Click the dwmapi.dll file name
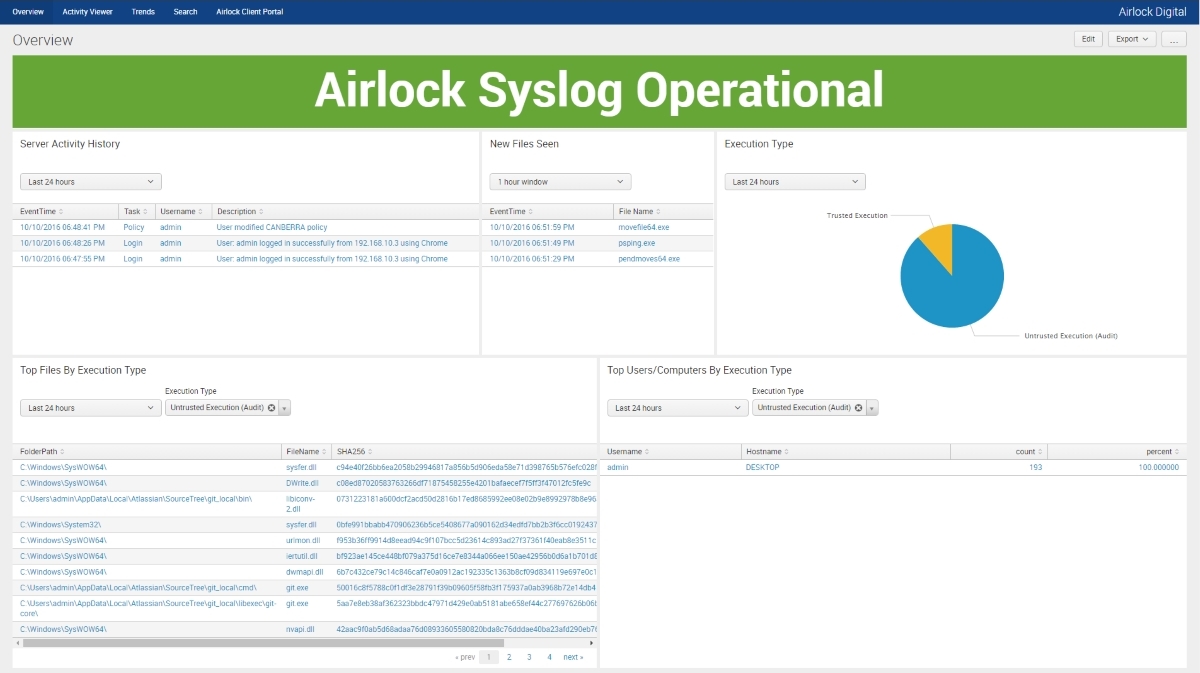The width and height of the screenshot is (1200, 673). tap(305, 572)
